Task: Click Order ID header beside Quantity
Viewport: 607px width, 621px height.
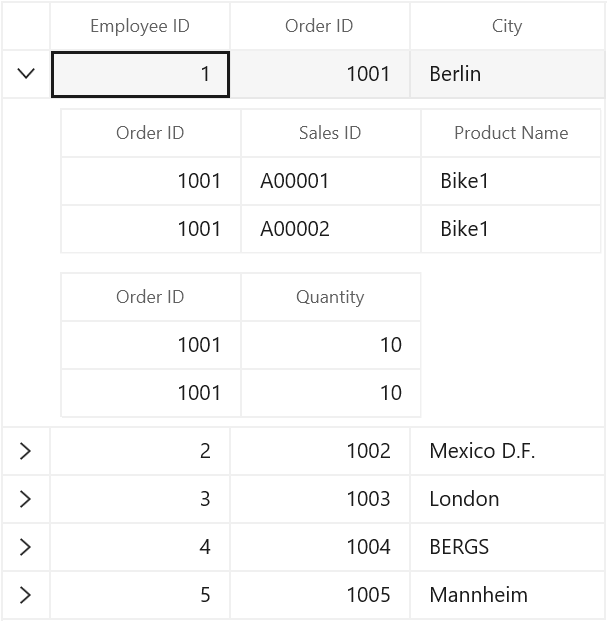Action: click(x=150, y=297)
